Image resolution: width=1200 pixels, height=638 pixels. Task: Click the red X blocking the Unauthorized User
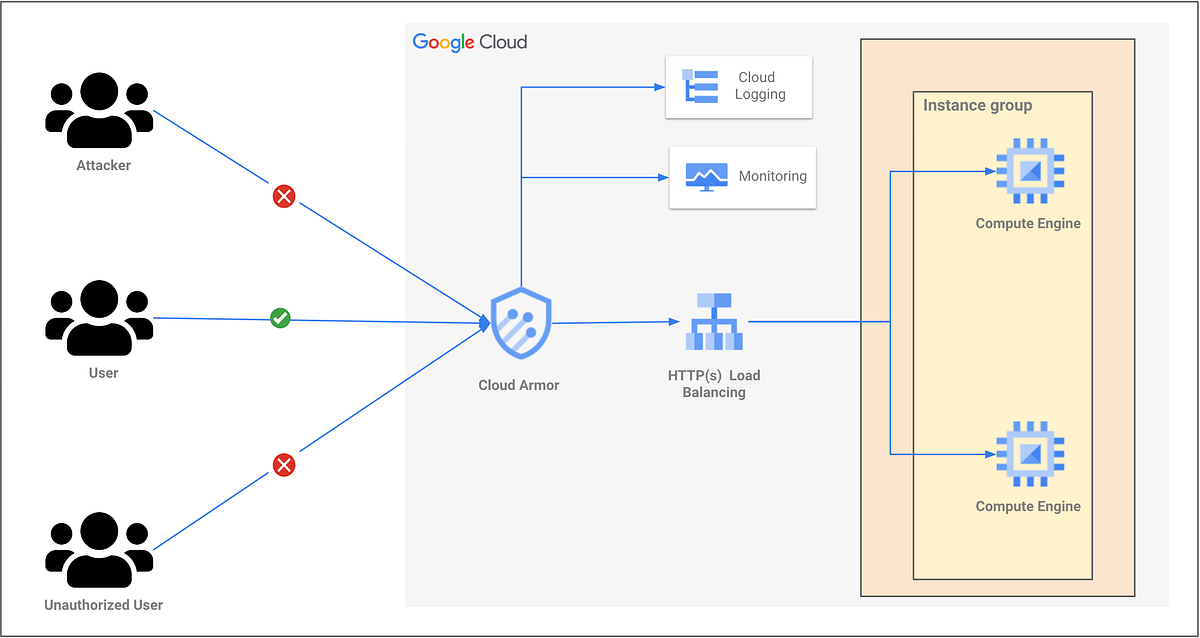284,465
